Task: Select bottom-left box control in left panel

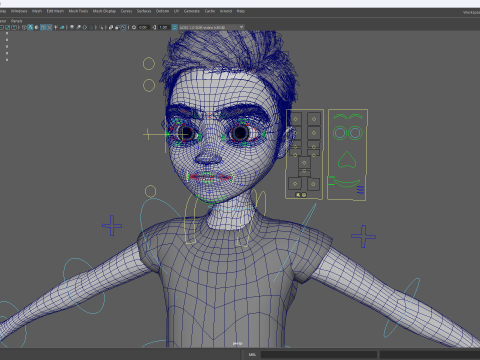Action: coord(295,183)
